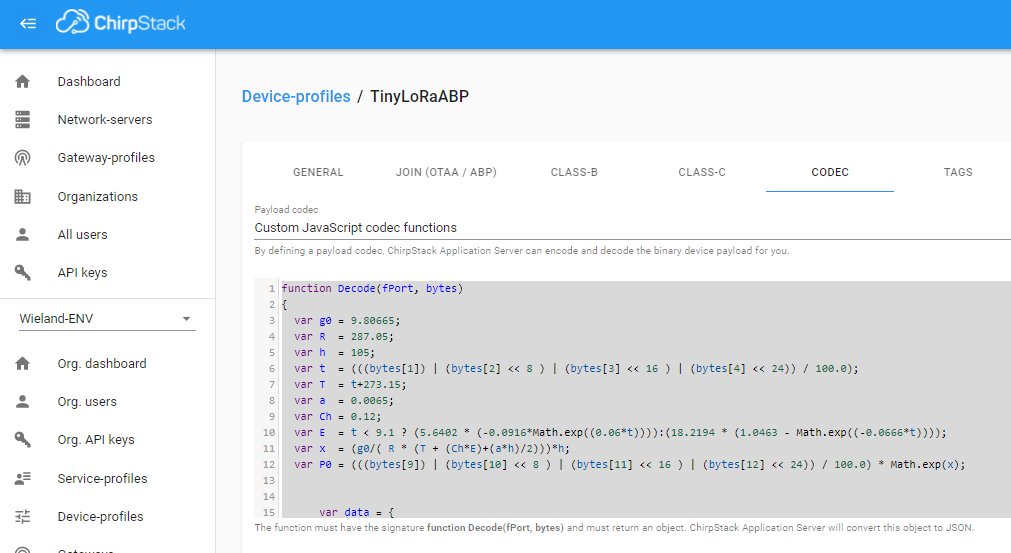Click the API keys key icon
The height and width of the screenshot is (553, 1011).
point(23,273)
